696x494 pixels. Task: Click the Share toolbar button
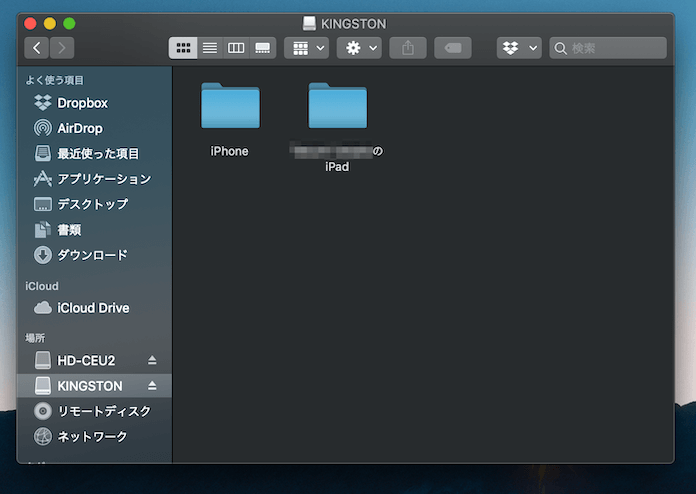pyautogui.click(x=408, y=48)
